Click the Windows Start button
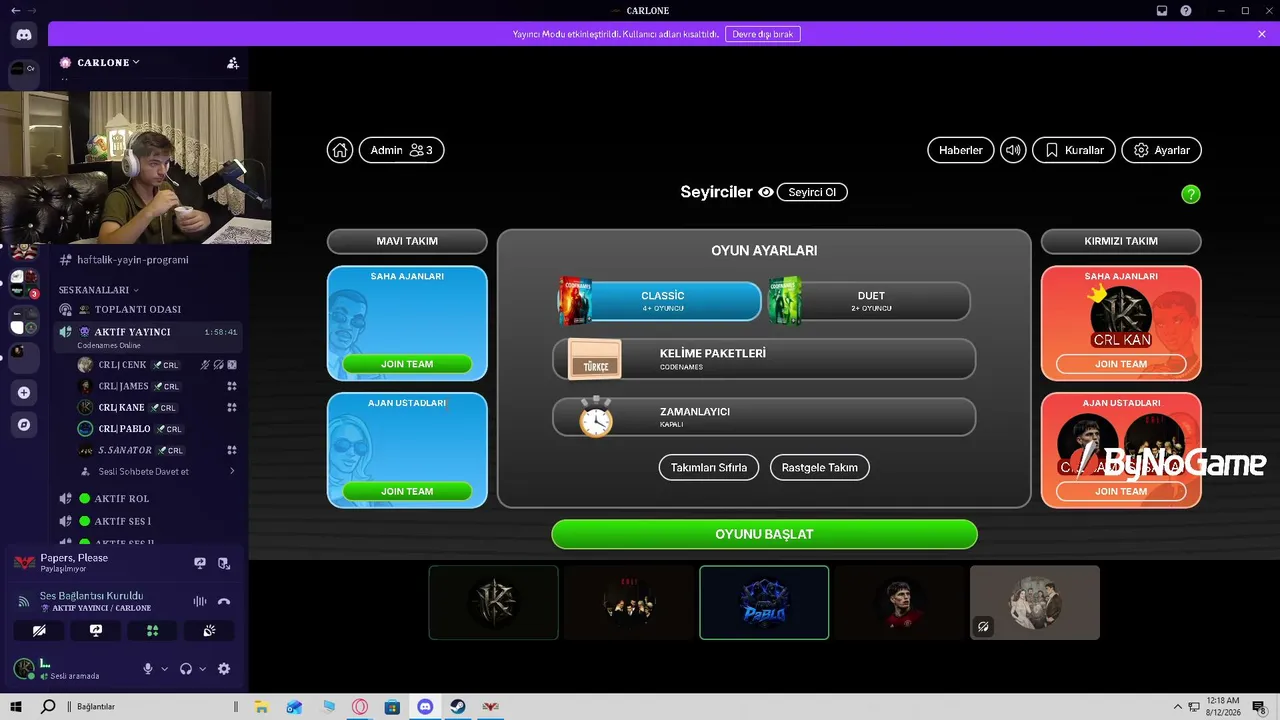The height and width of the screenshot is (720, 1280). coord(16,707)
